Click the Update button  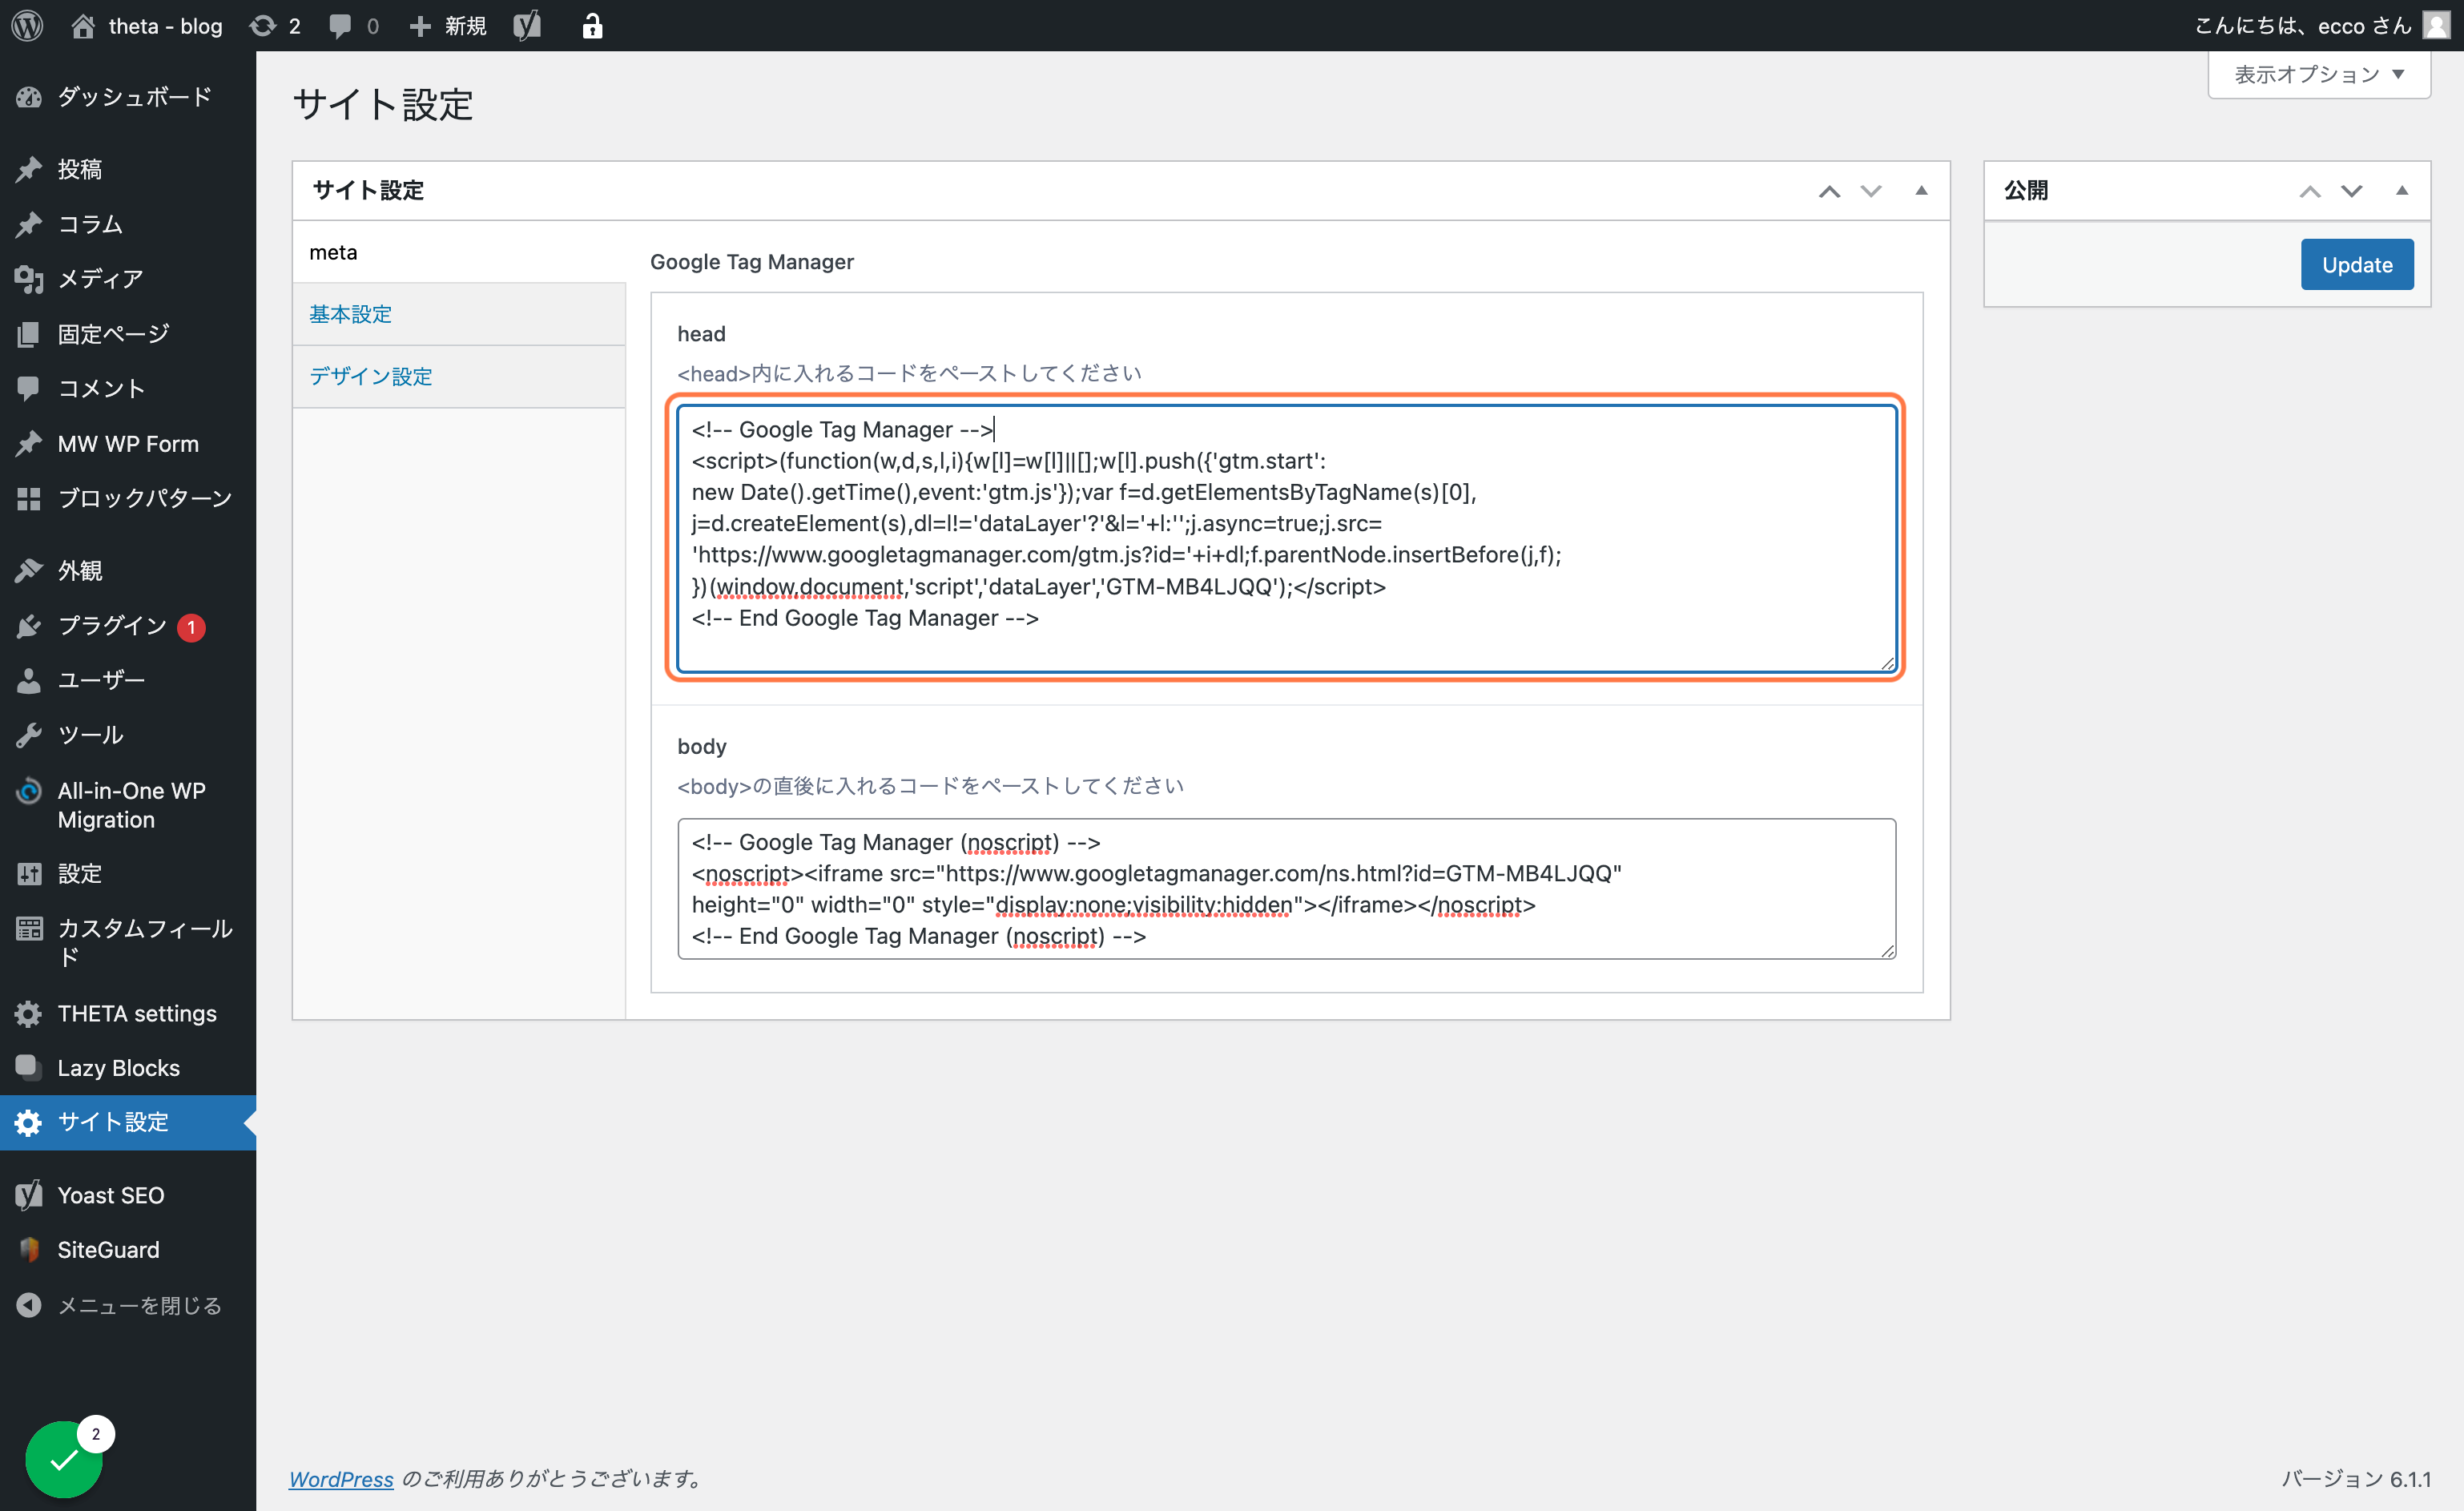coord(2357,265)
